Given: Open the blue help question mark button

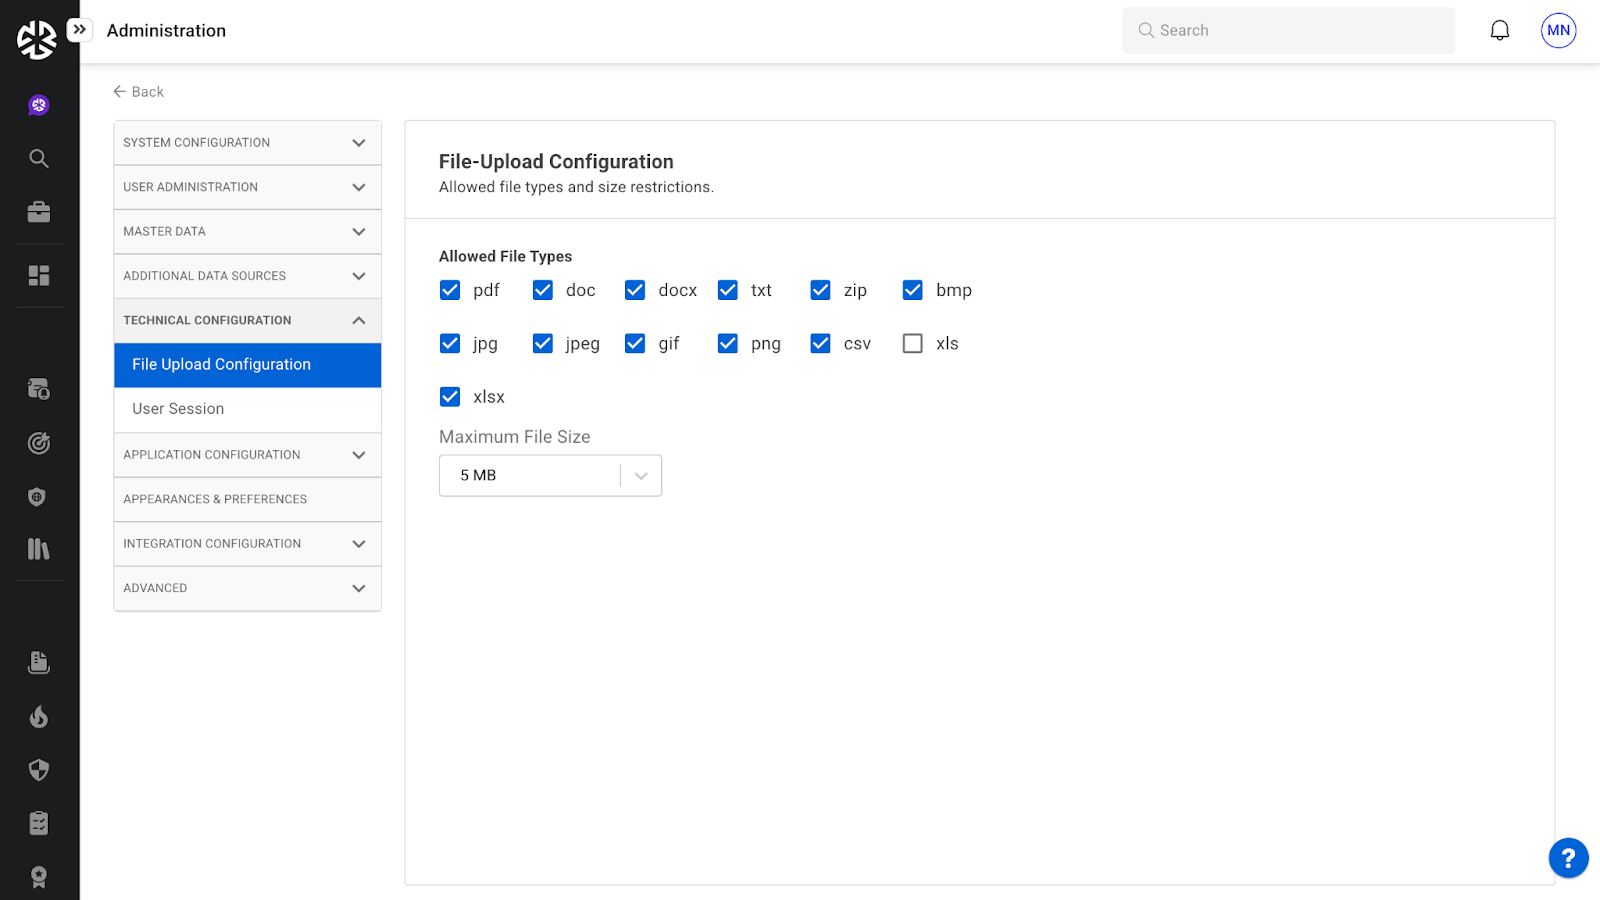Looking at the screenshot, I should [x=1568, y=858].
